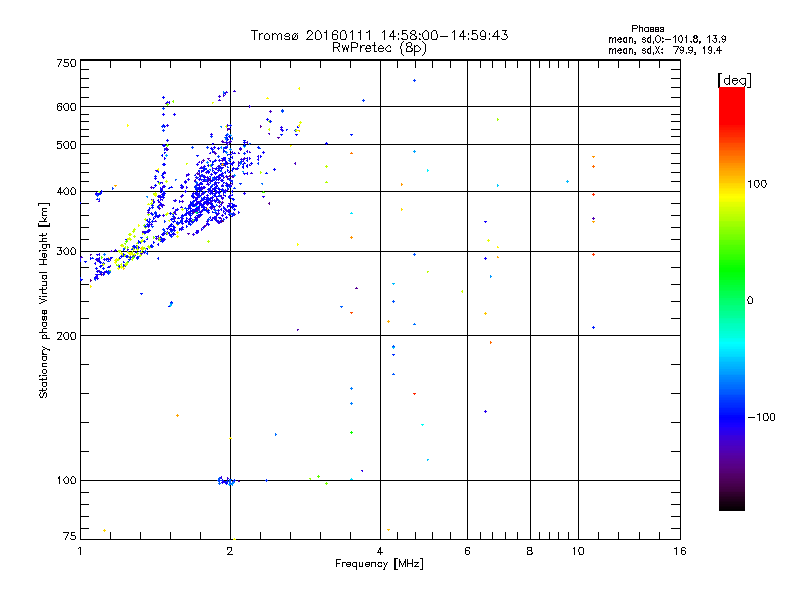This screenshot has height=600, width=800.
Task: Click the '[deg]' colorbar unit label
Action: pyautogui.click(x=734, y=80)
